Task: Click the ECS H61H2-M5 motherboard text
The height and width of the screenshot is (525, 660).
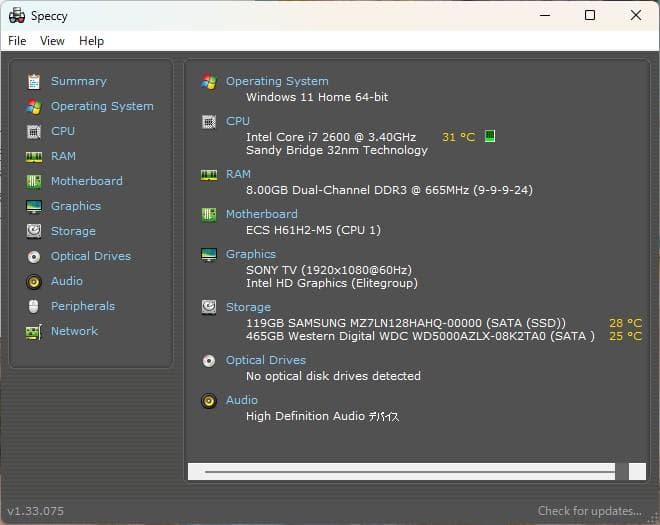Action: pyautogui.click(x=313, y=230)
